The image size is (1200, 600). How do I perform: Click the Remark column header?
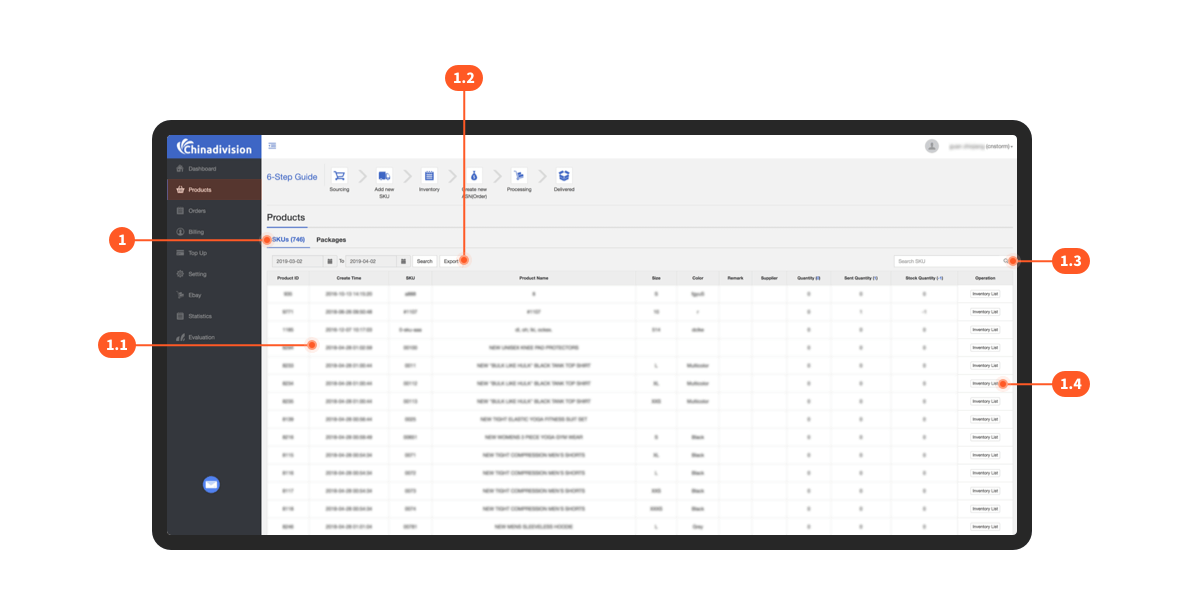[735, 277]
